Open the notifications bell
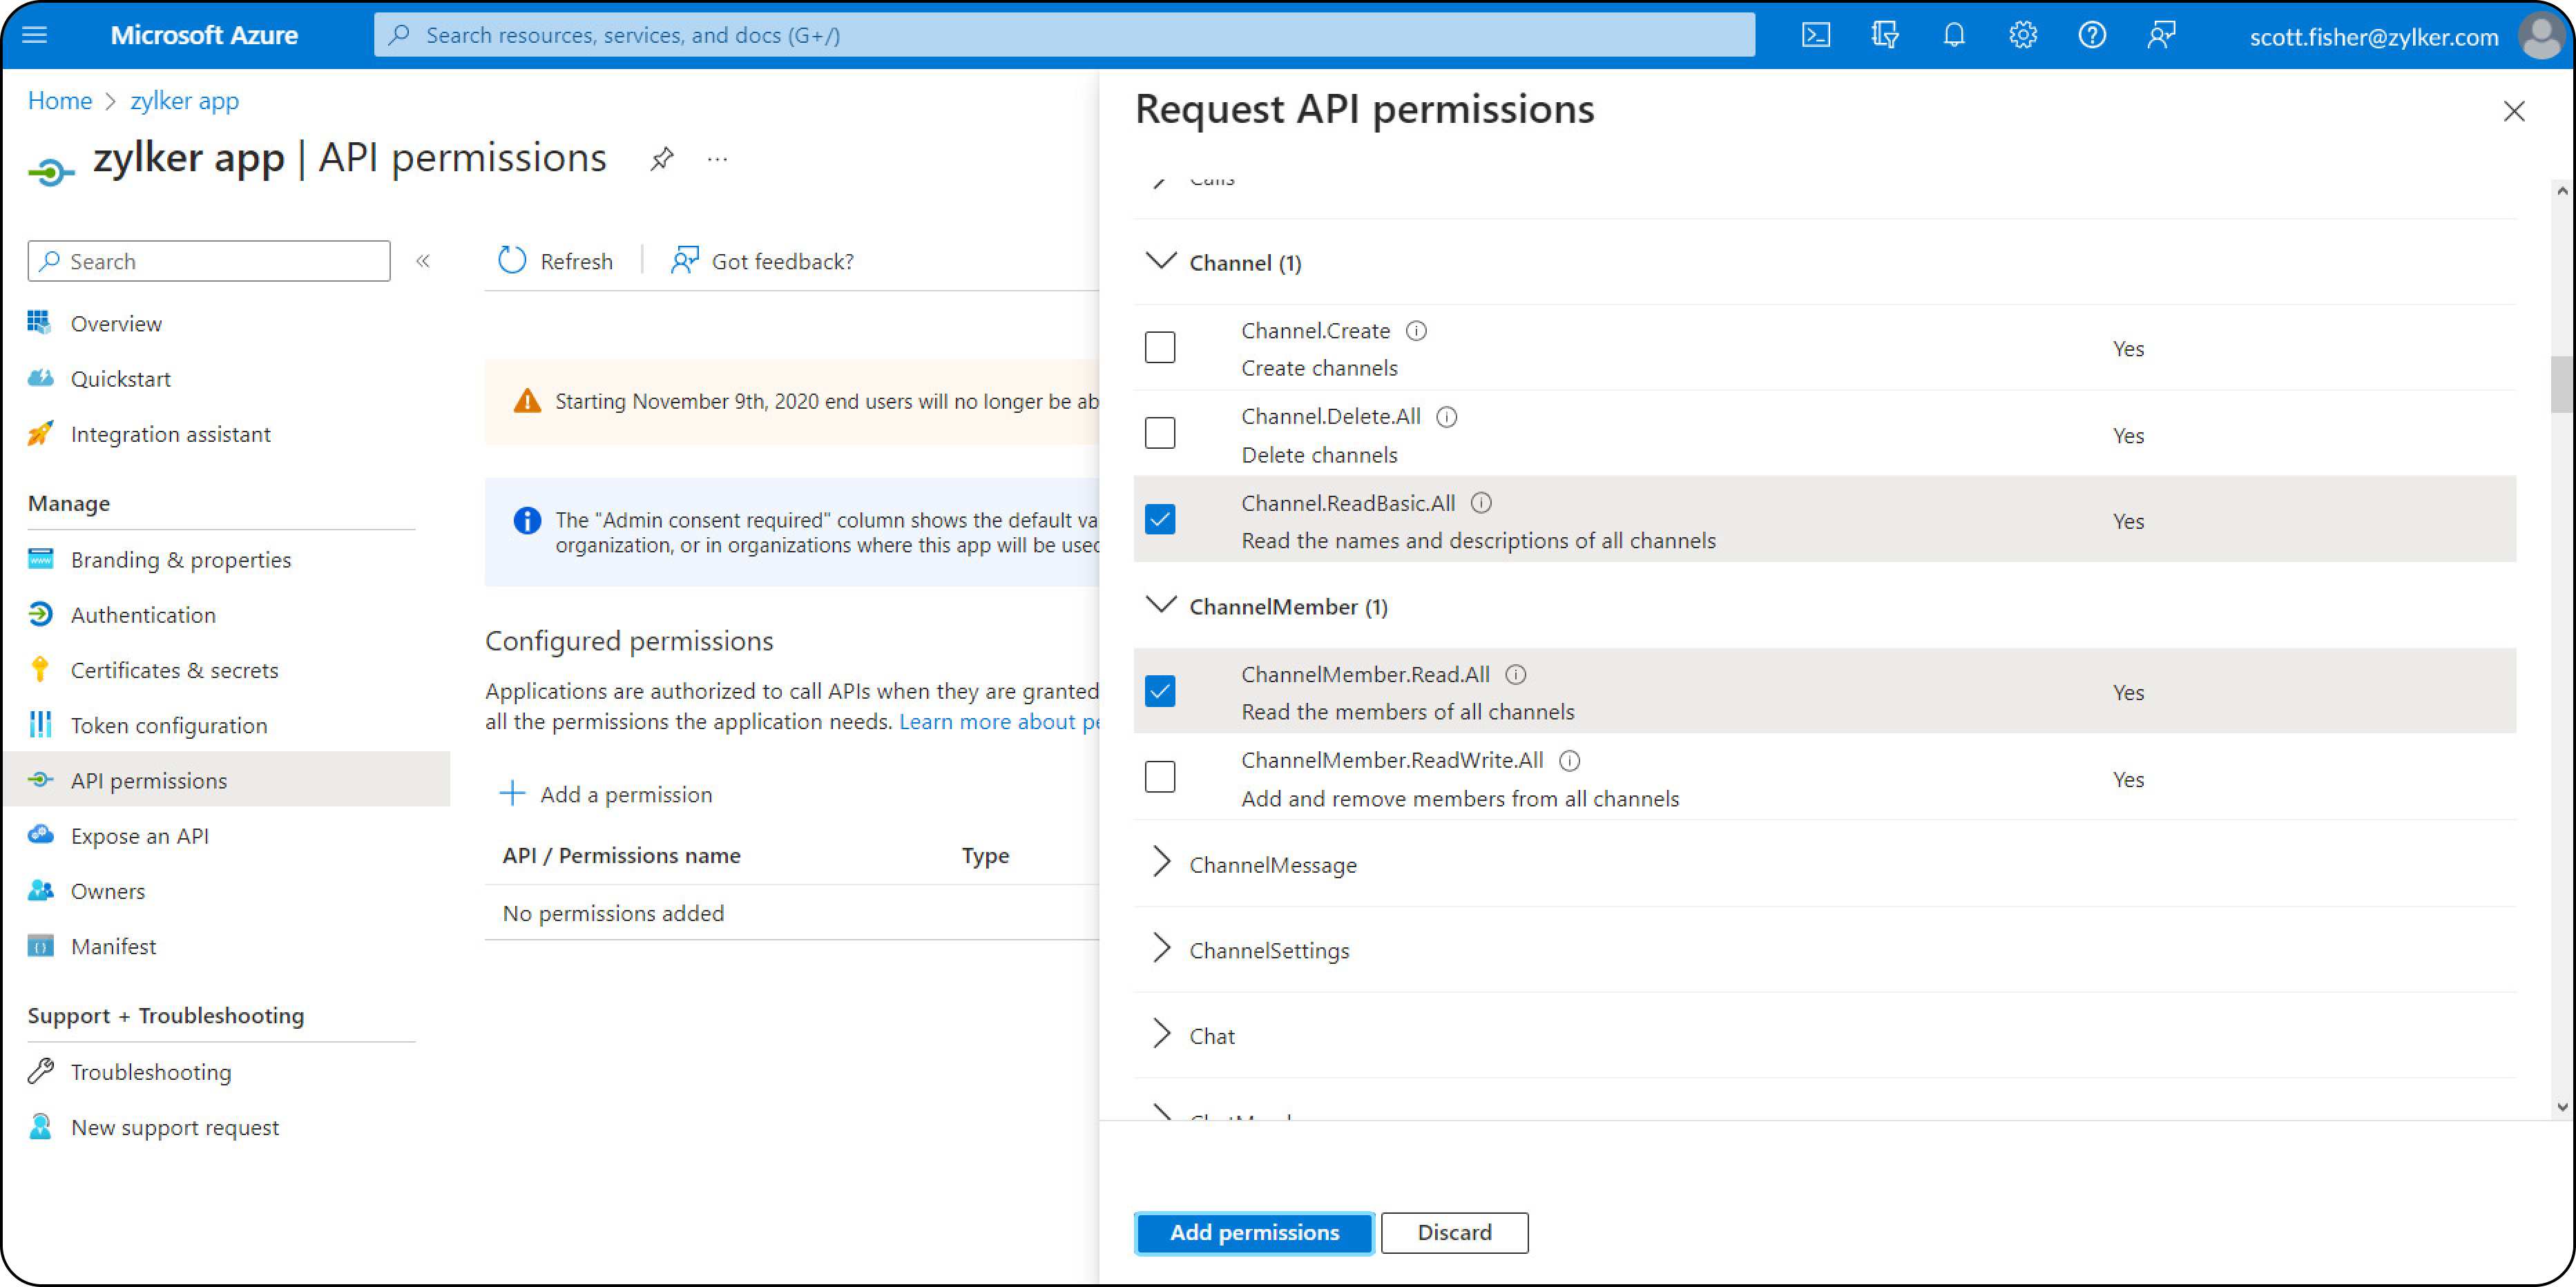Image resolution: width=2576 pixels, height=1287 pixels. pos(1953,36)
